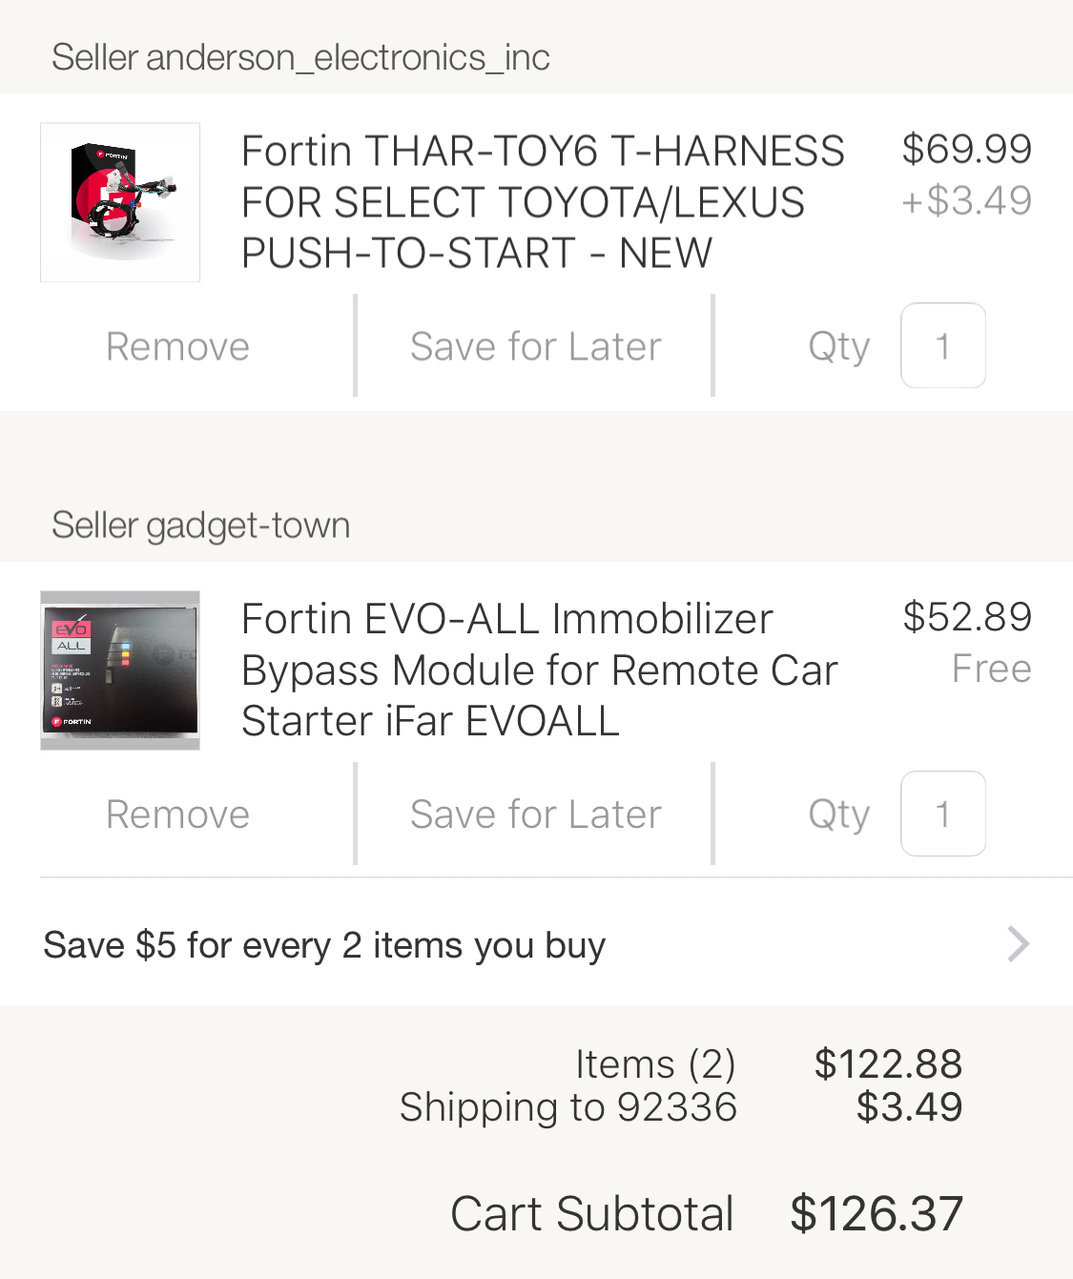
Task: Edit quantity field for the T-Harness item
Action: point(943,345)
